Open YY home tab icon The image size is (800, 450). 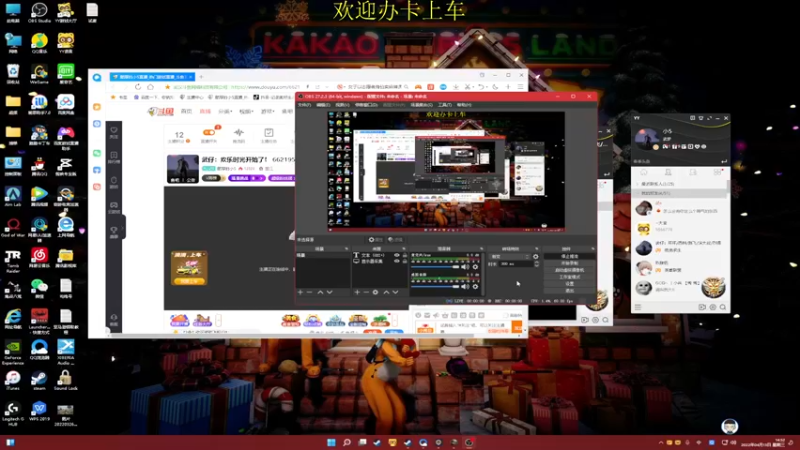click(644, 172)
